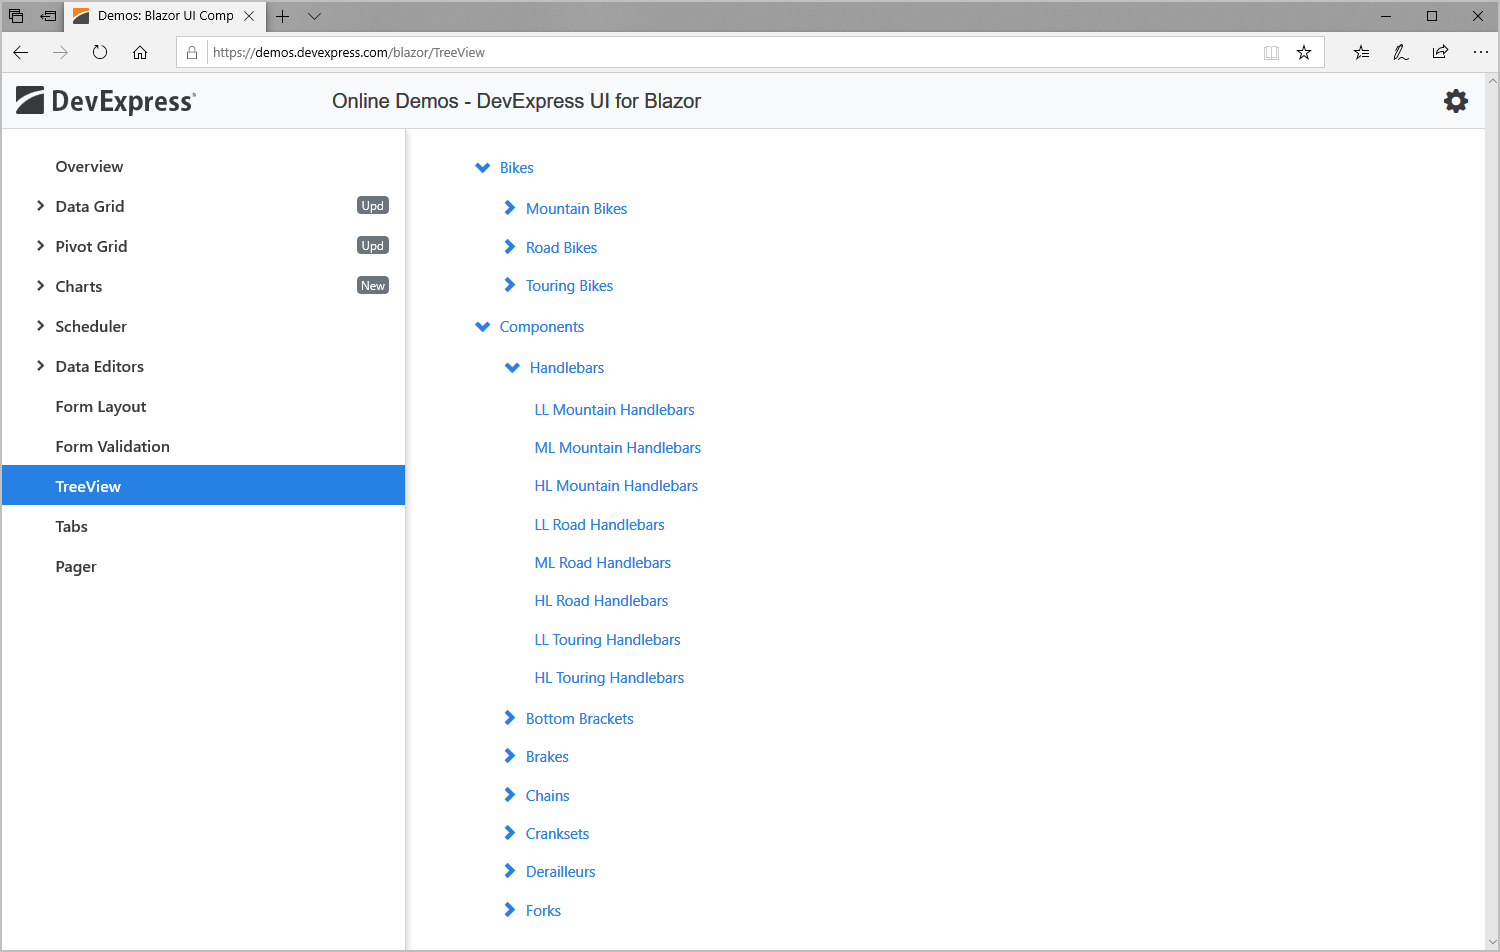Show tabs you've set aside
This screenshot has width=1500, height=952.
[16, 16]
